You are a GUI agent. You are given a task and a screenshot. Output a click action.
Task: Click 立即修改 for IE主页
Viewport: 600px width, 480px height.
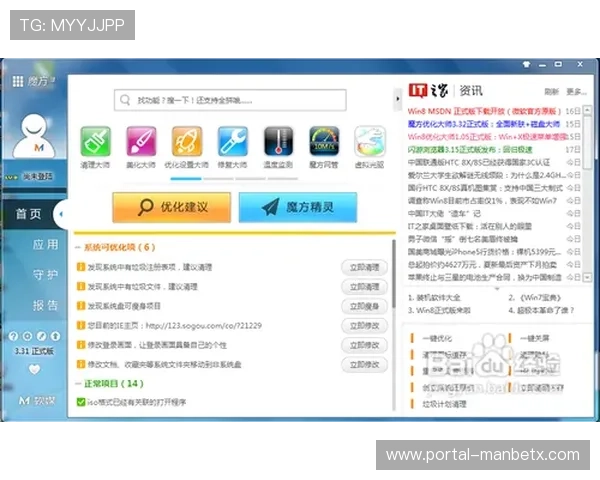tap(364, 326)
